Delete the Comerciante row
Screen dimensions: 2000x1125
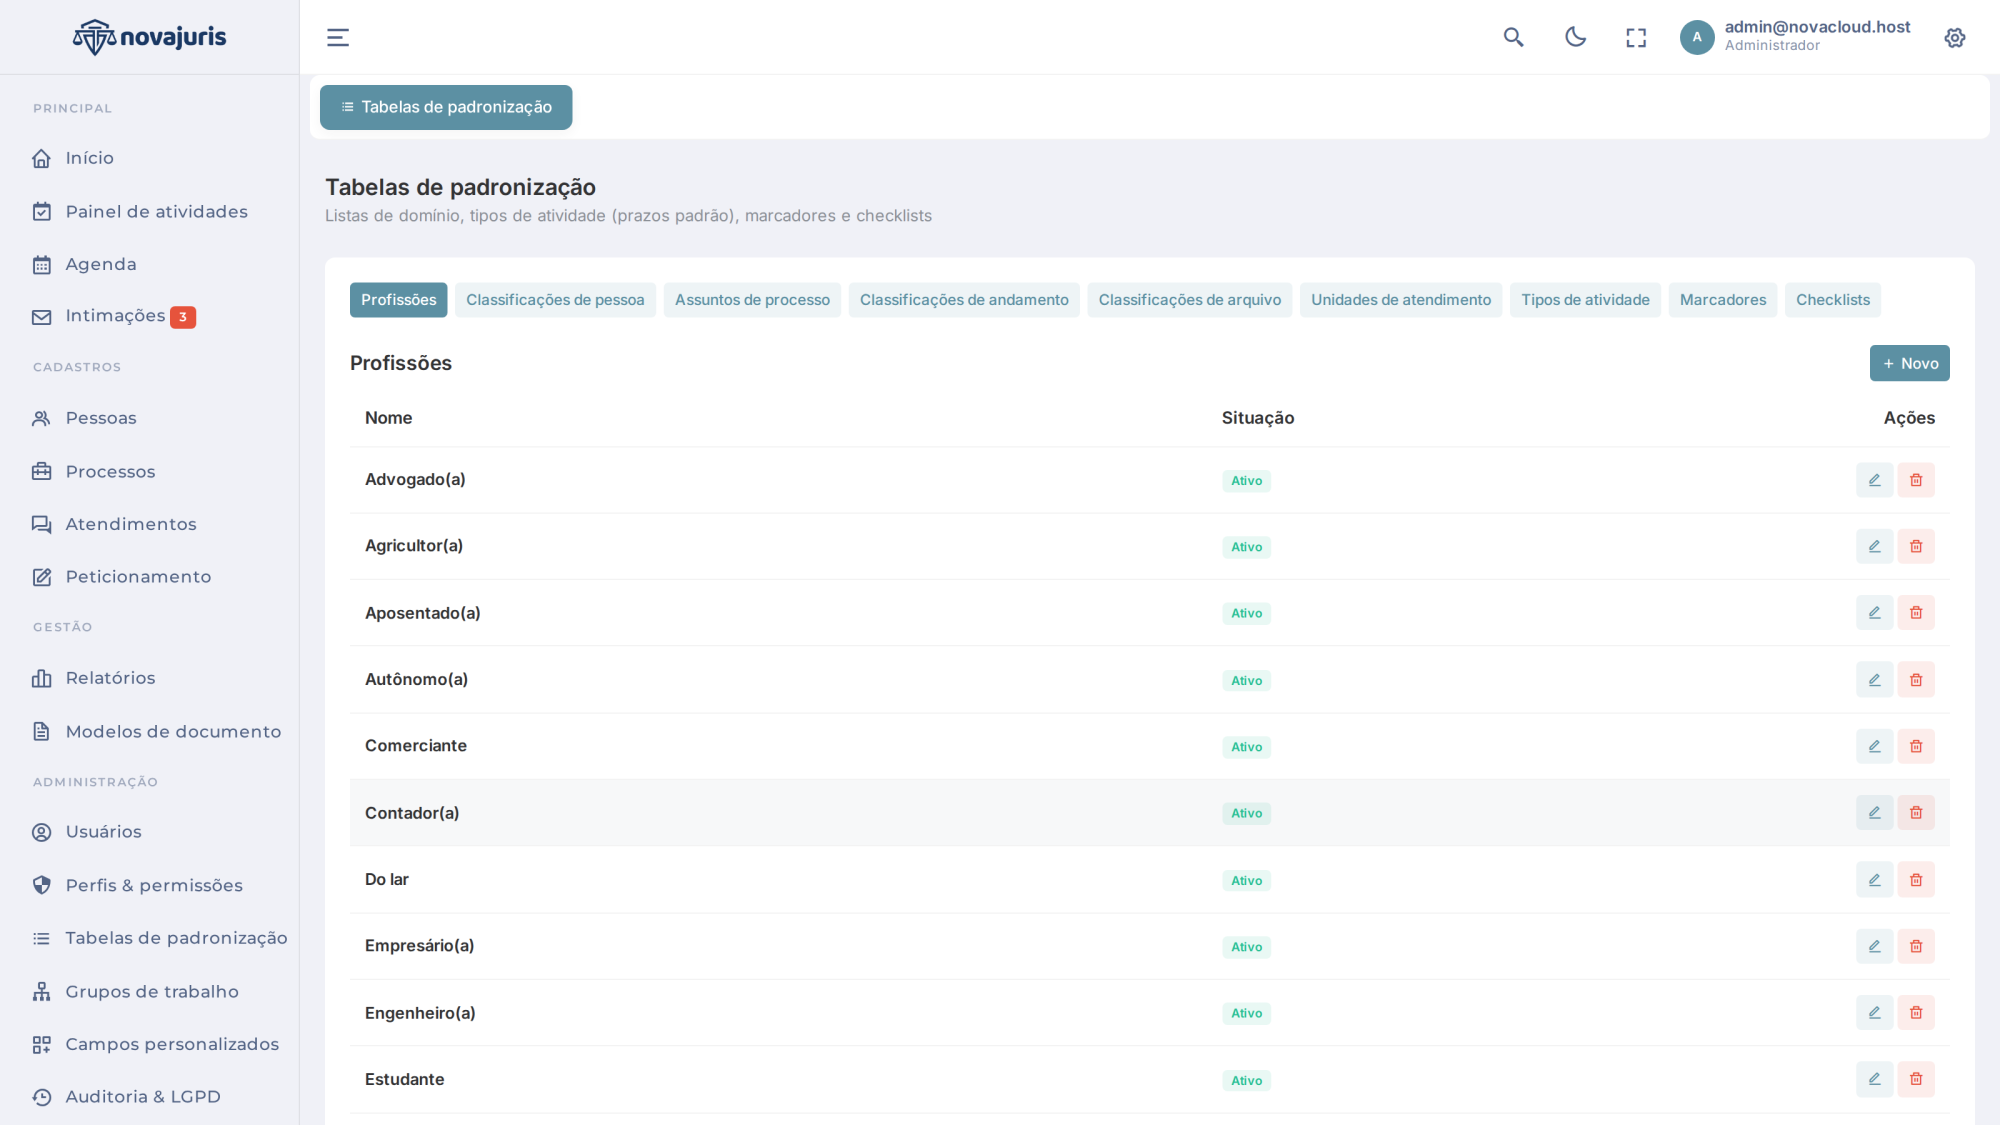click(x=1916, y=746)
